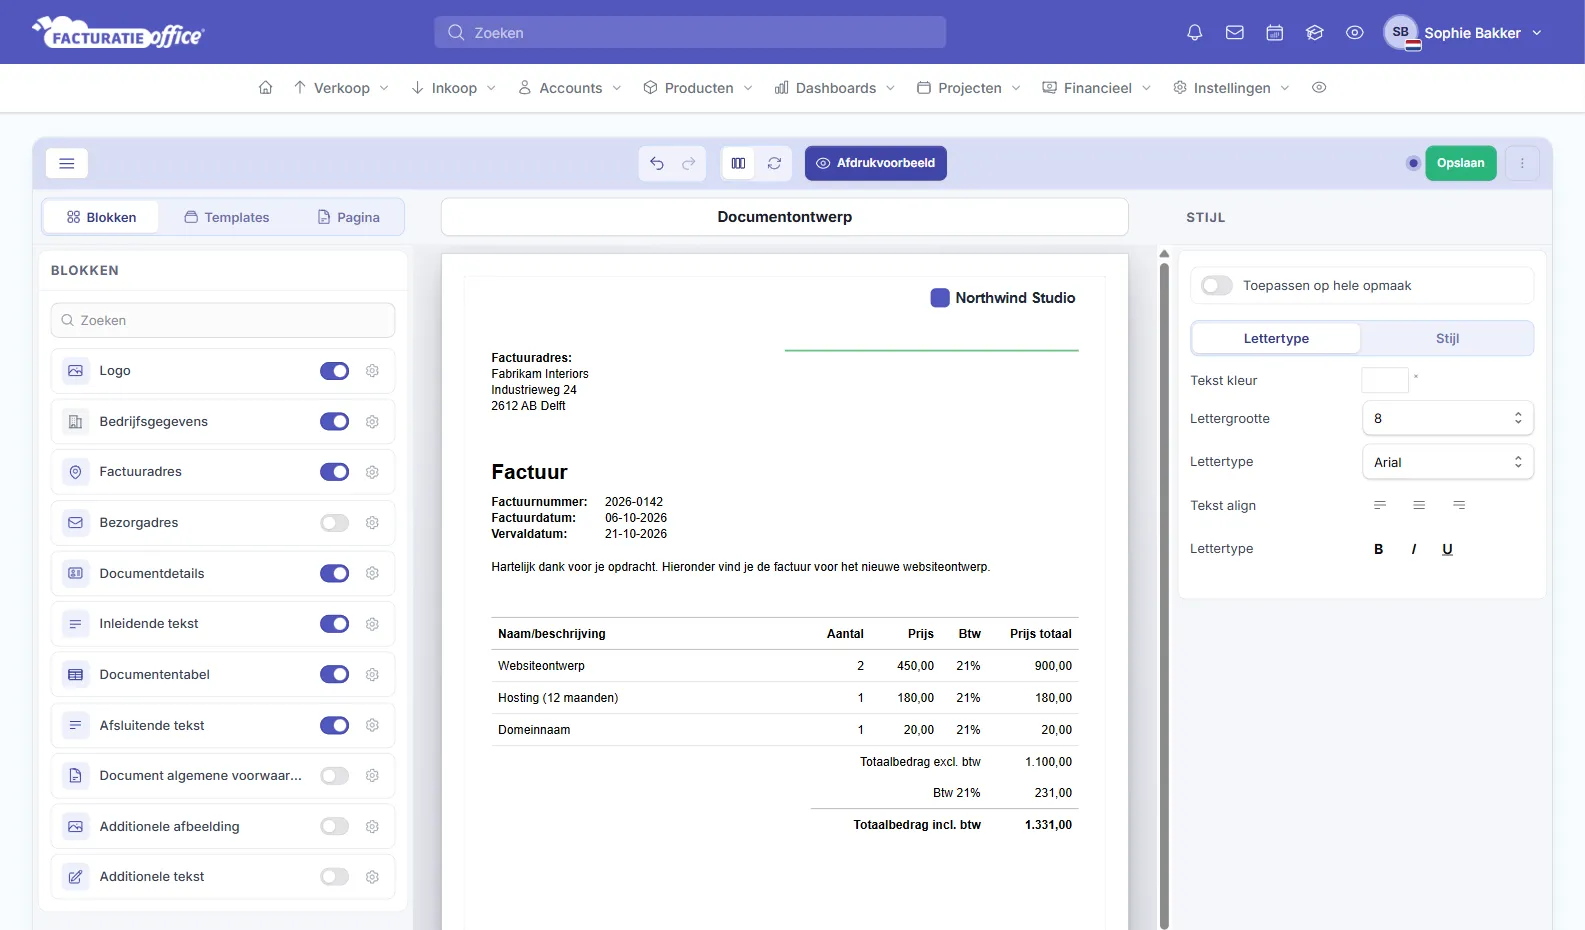This screenshot has width=1585, height=930.
Task: Open the calendar icon in header
Action: [x=1275, y=33]
